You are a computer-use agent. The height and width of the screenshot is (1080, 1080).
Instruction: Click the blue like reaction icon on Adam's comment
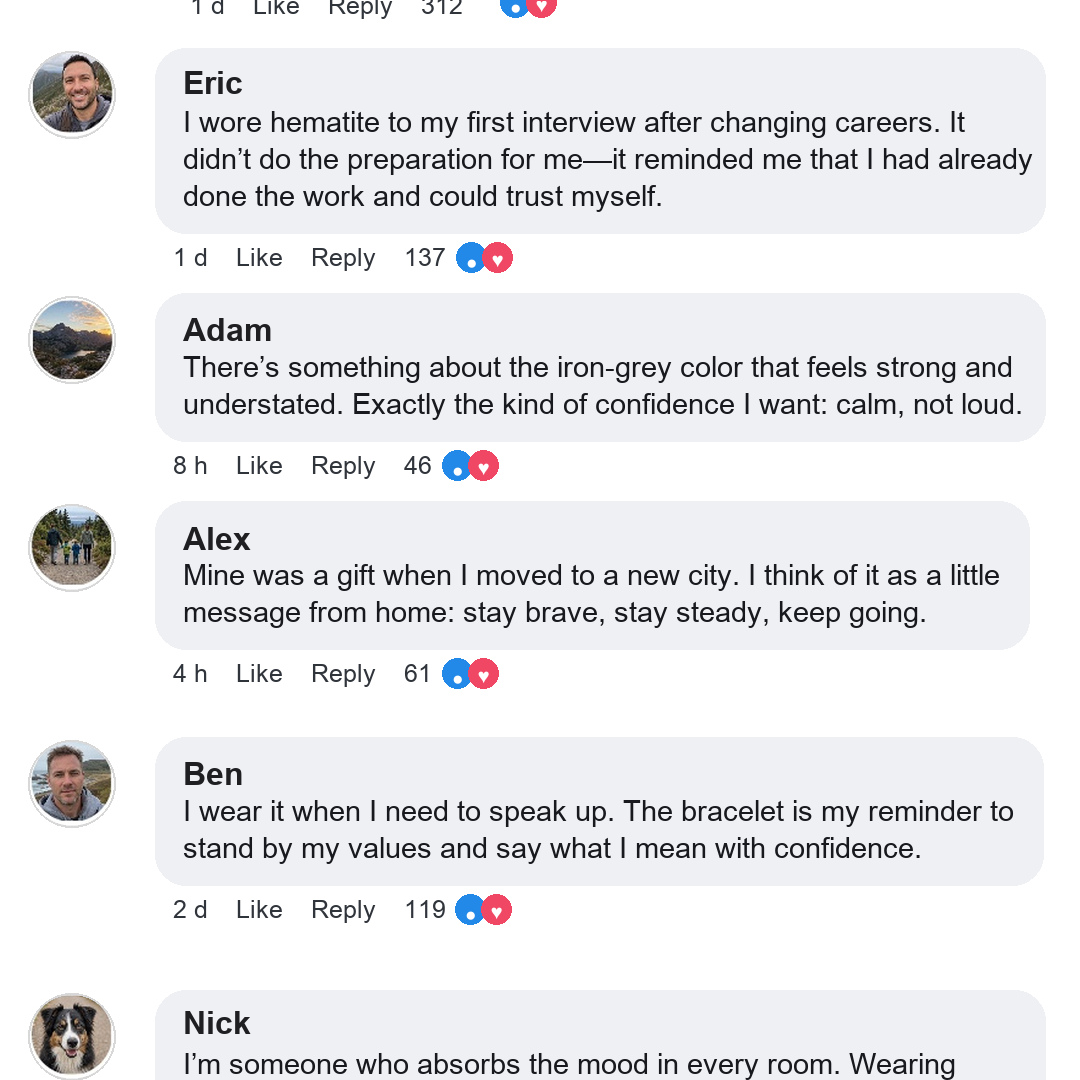[x=457, y=466]
